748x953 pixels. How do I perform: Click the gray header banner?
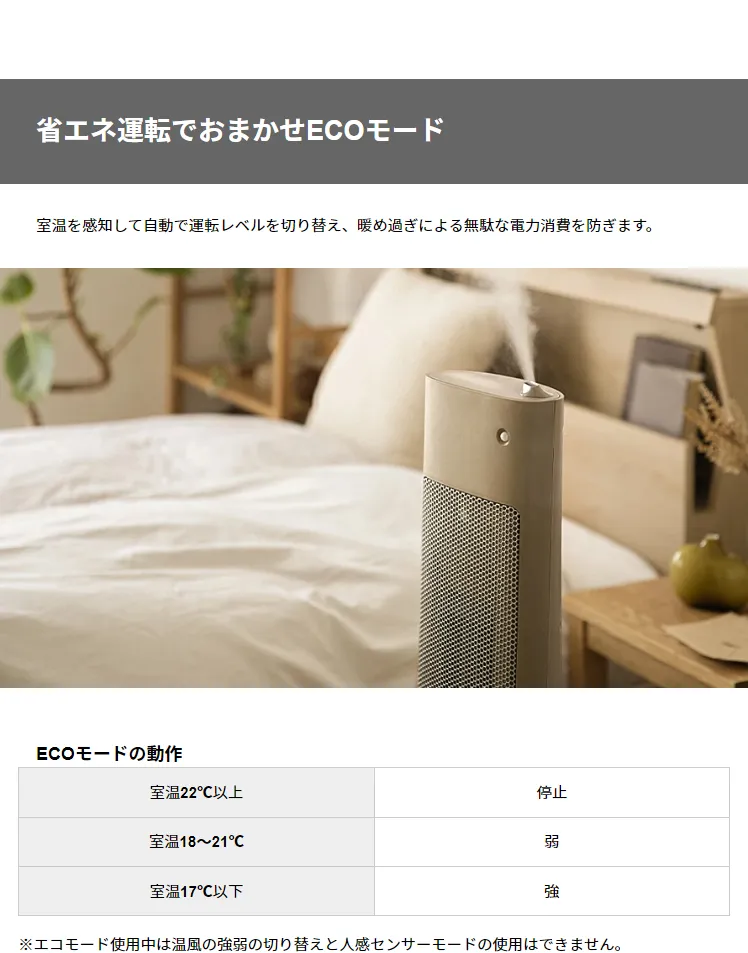tap(374, 131)
